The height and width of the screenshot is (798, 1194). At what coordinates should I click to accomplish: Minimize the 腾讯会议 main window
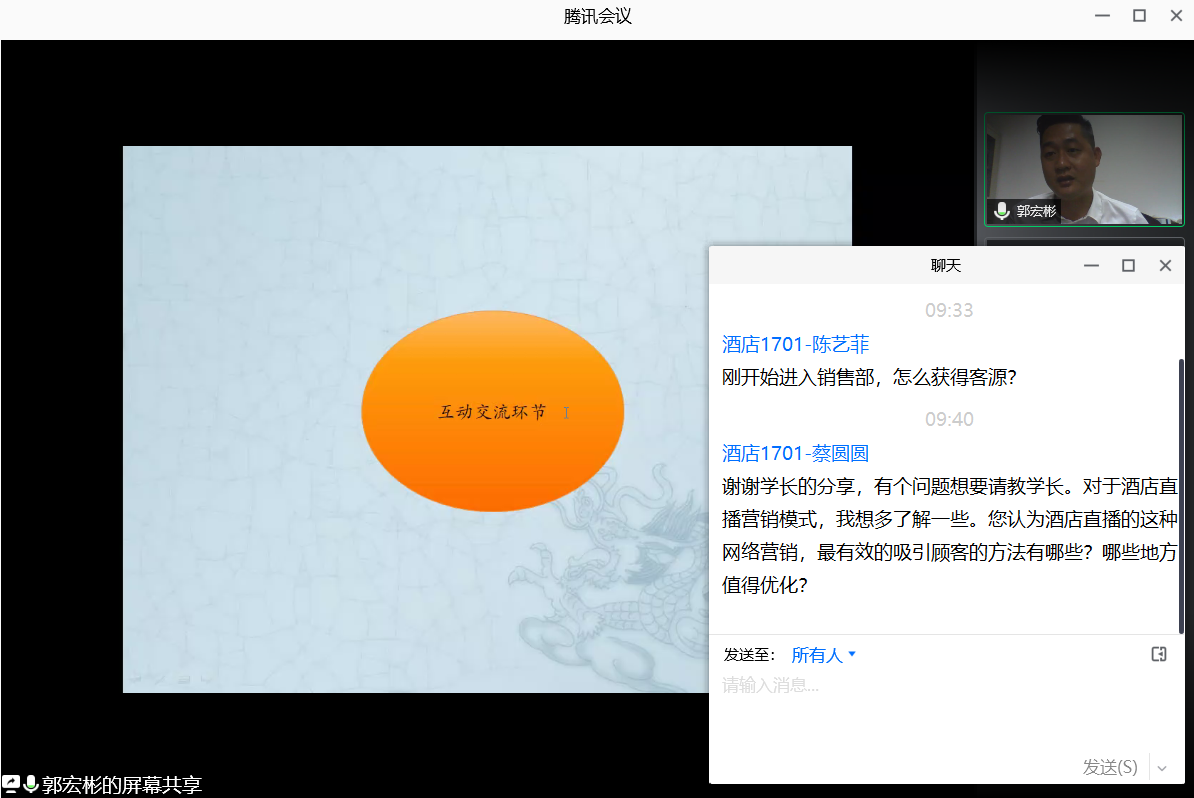[1101, 15]
